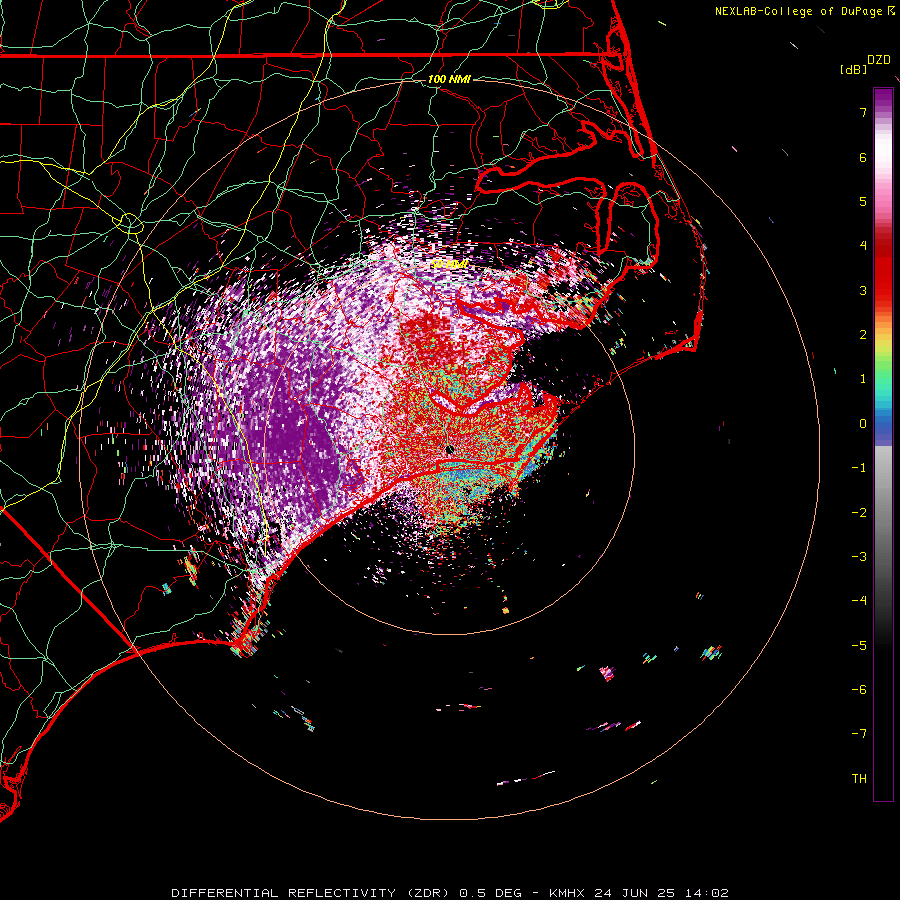Click the black radar site dot at ring center
The image size is (900, 900).
(x=449, y=449)
